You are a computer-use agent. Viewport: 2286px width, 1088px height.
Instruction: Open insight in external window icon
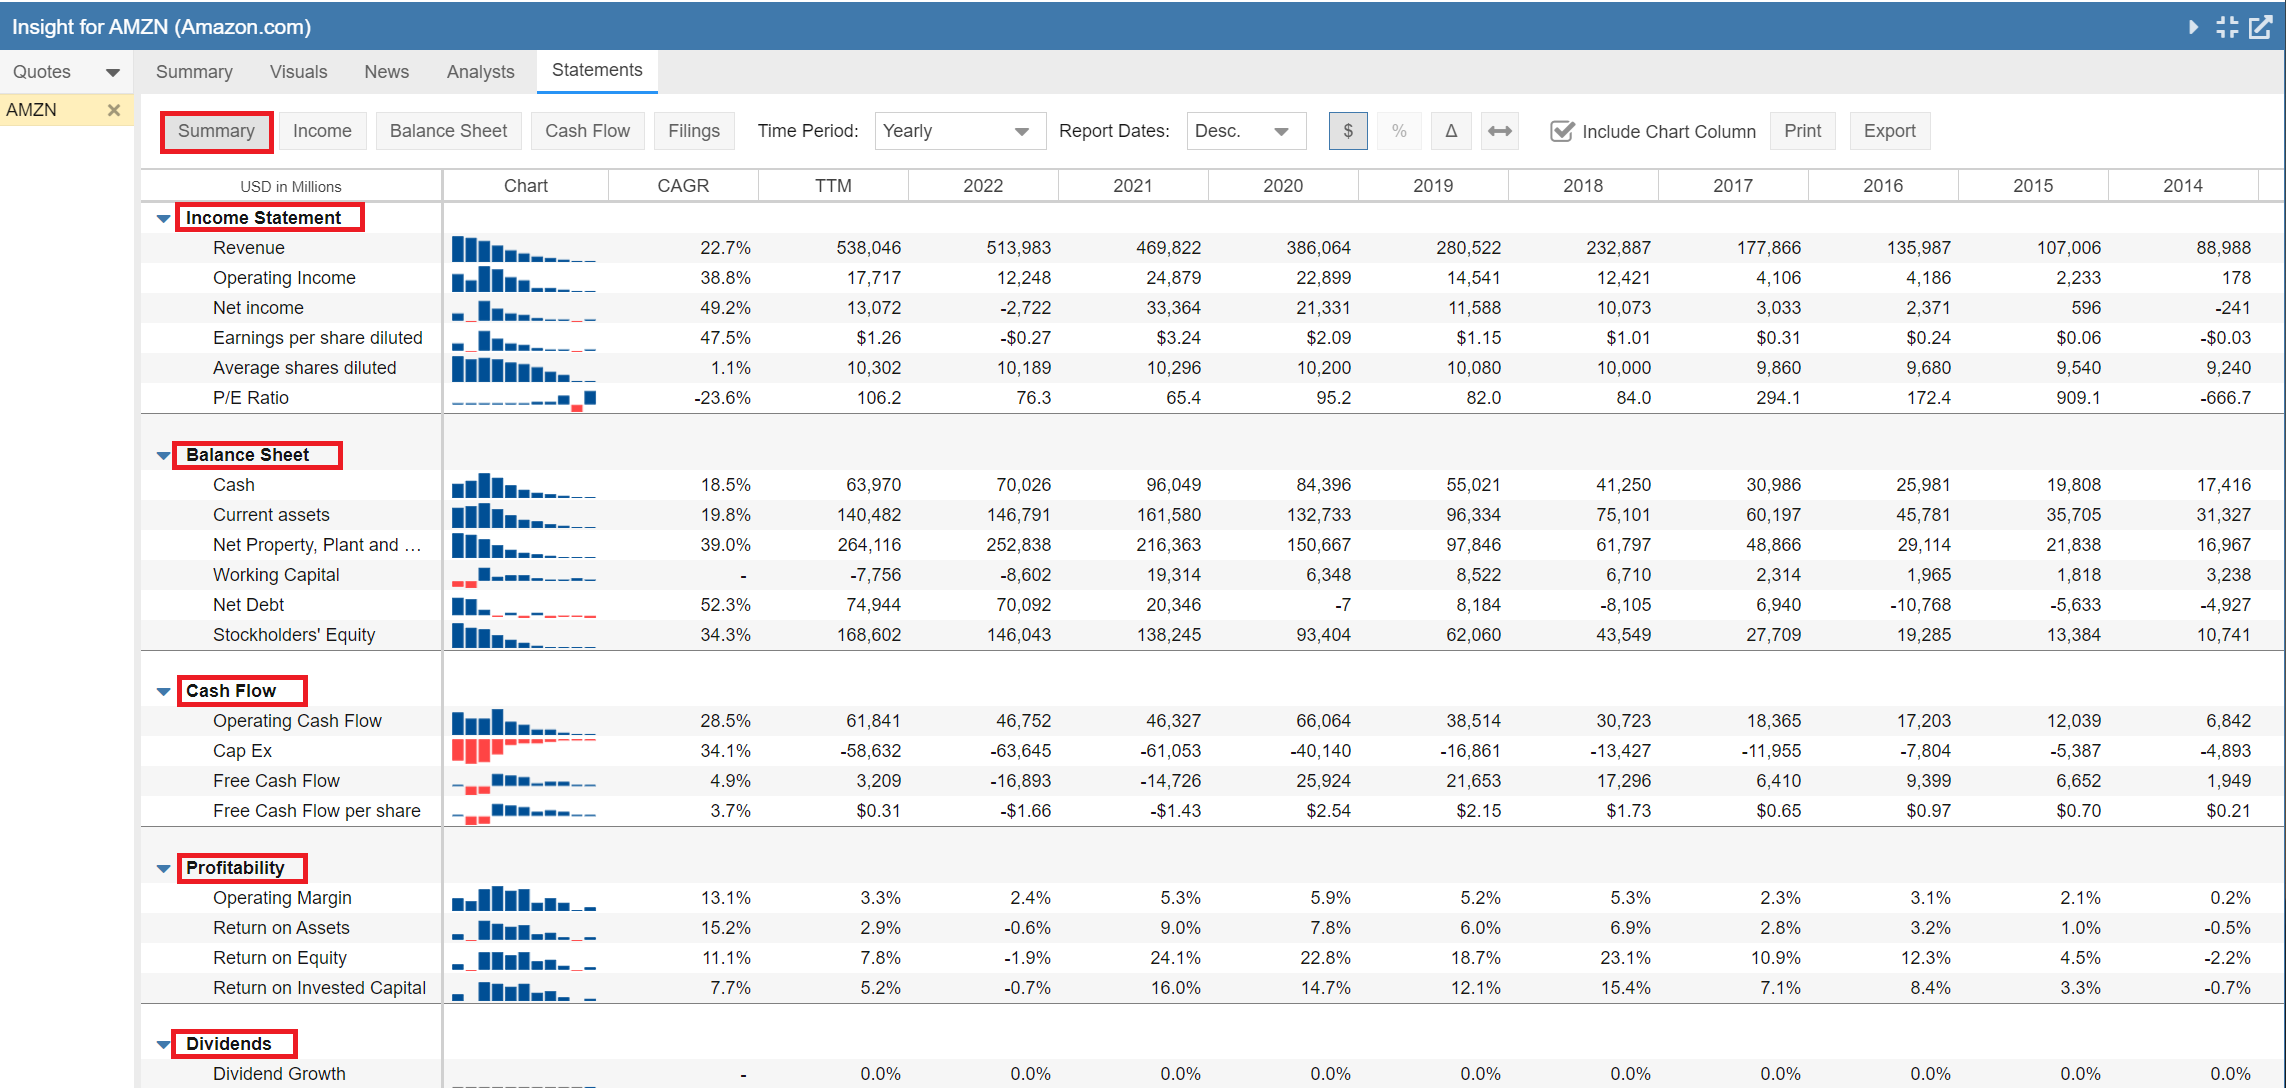(2261, 27)
